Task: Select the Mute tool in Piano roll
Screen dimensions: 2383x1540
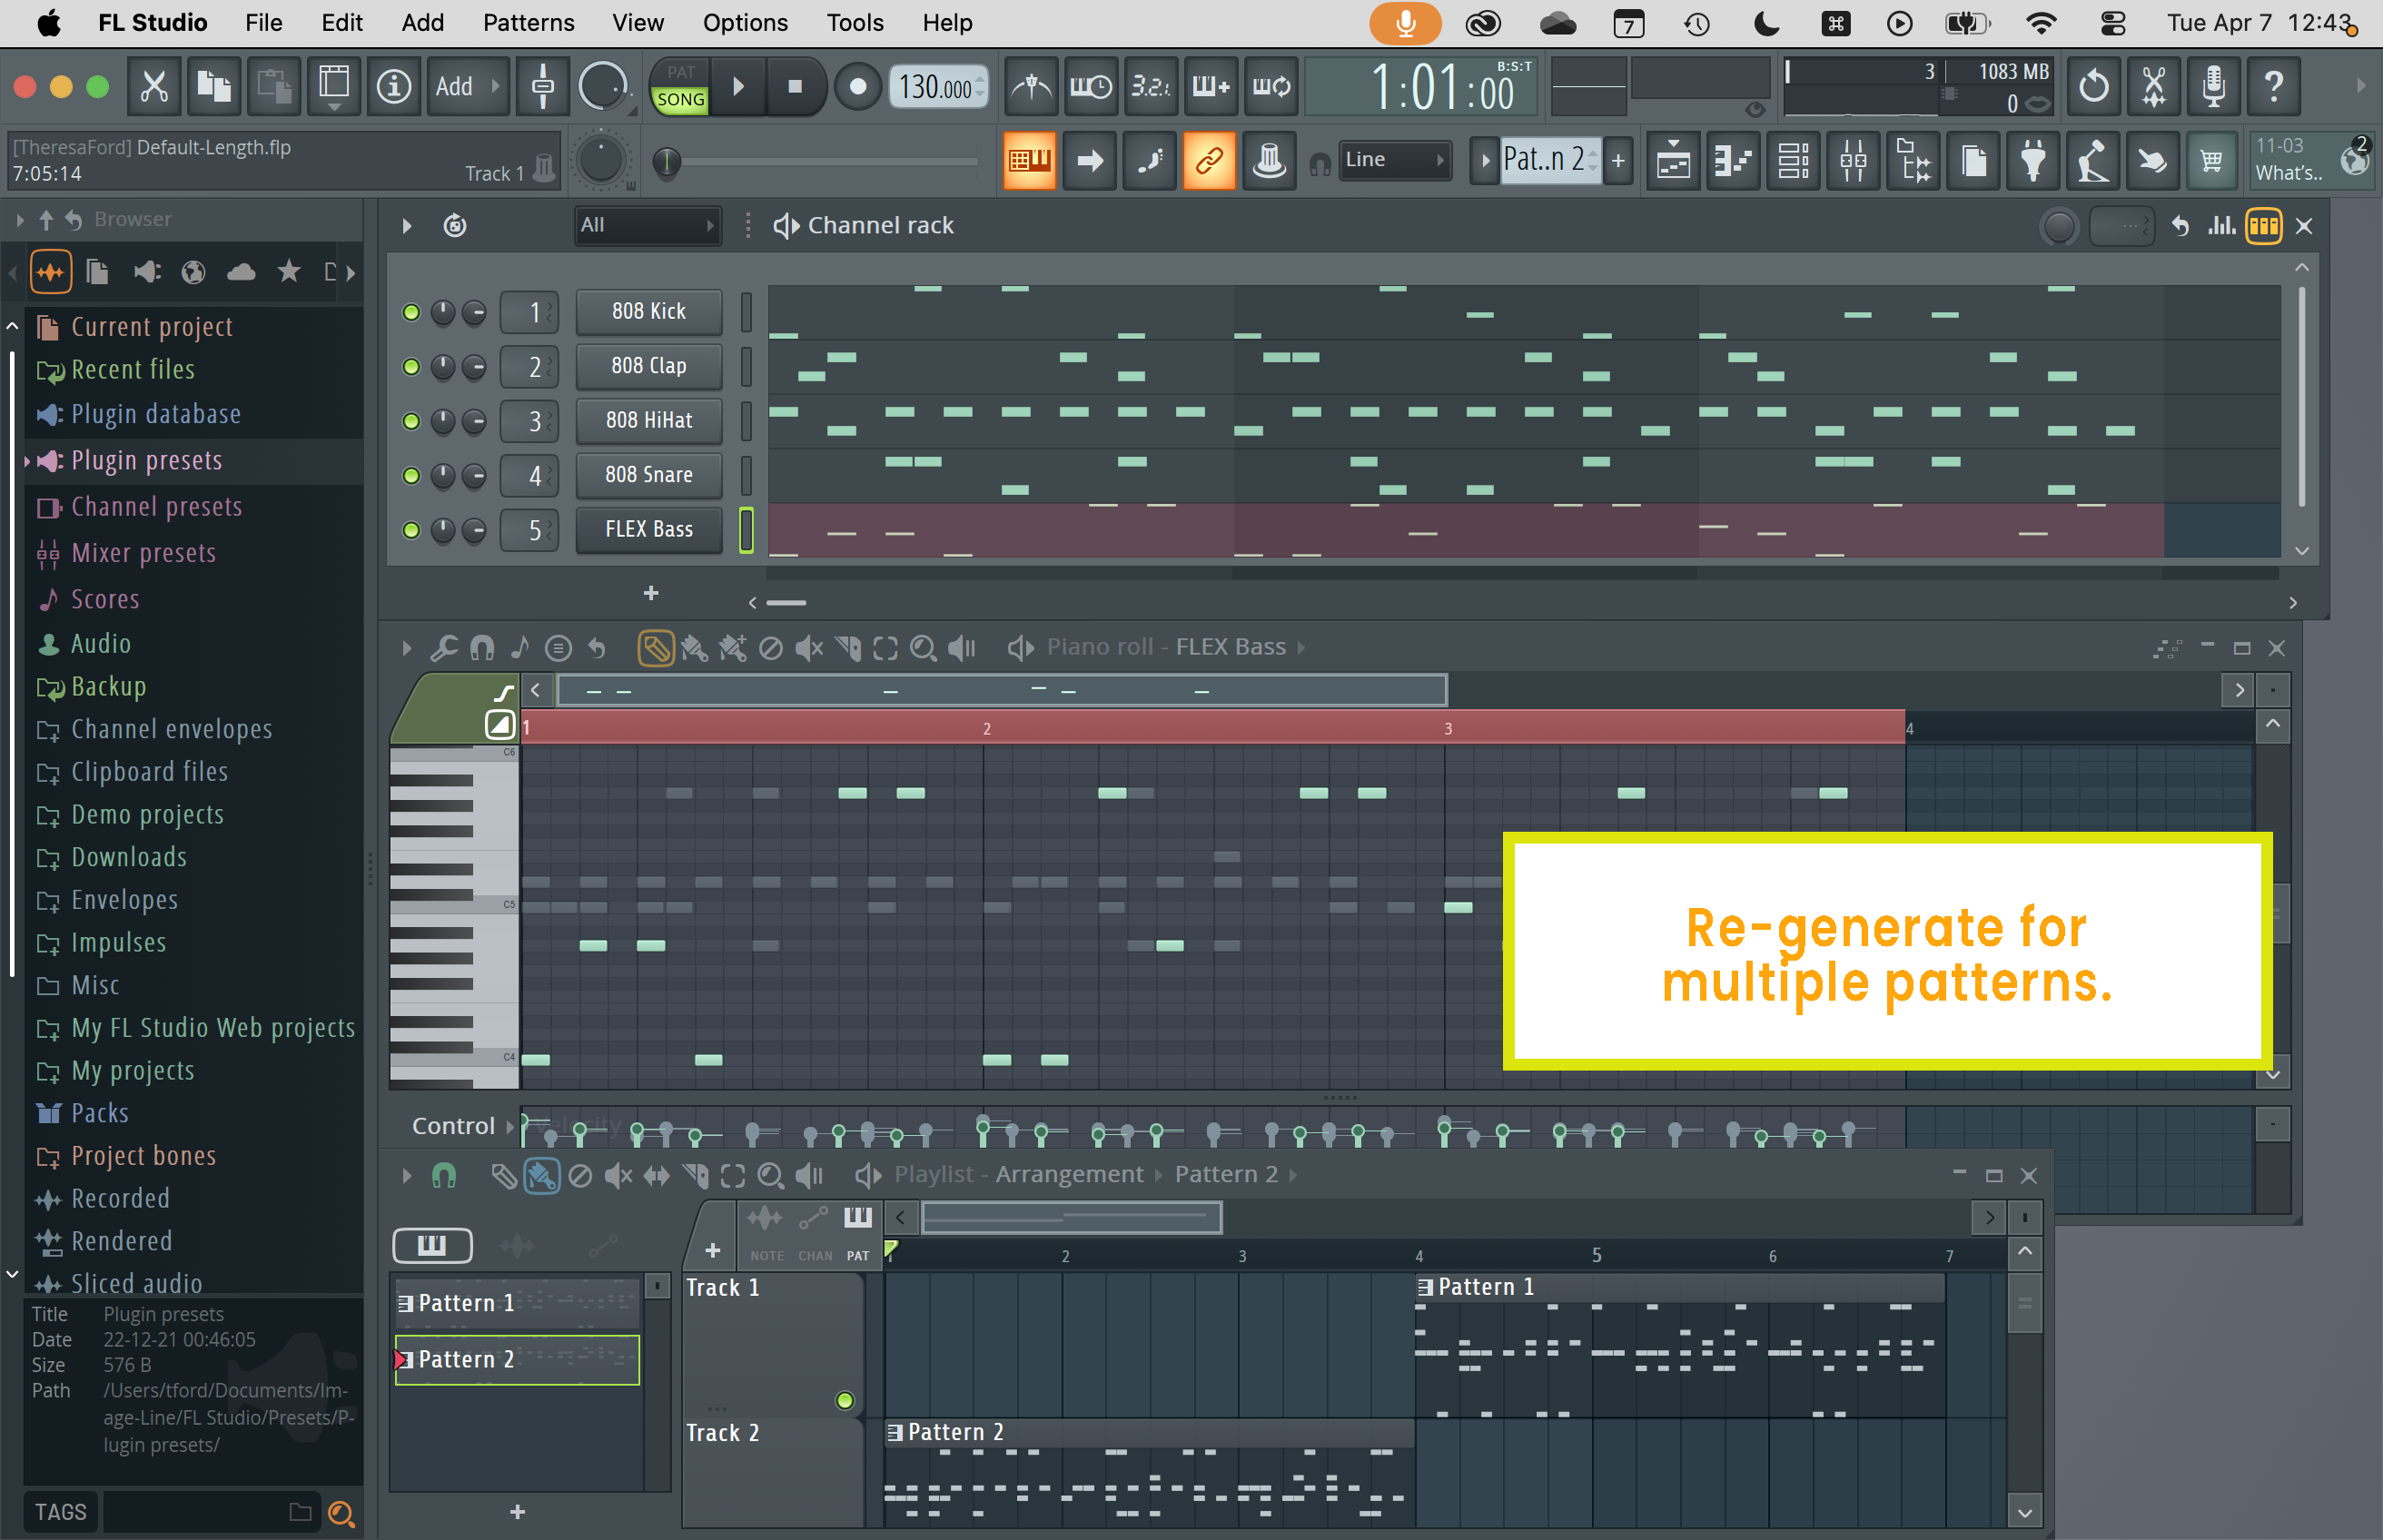Action: [x=808, y=648]
